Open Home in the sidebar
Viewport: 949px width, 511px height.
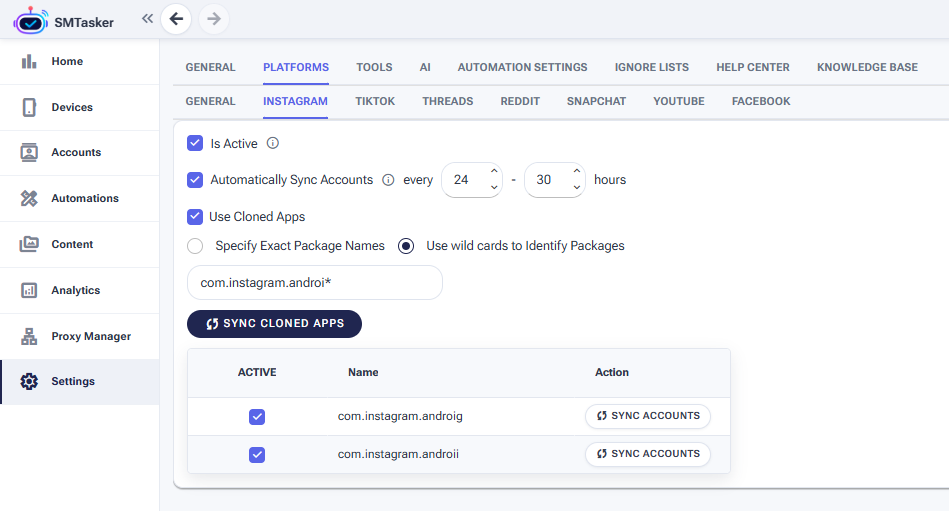point(79,61)
